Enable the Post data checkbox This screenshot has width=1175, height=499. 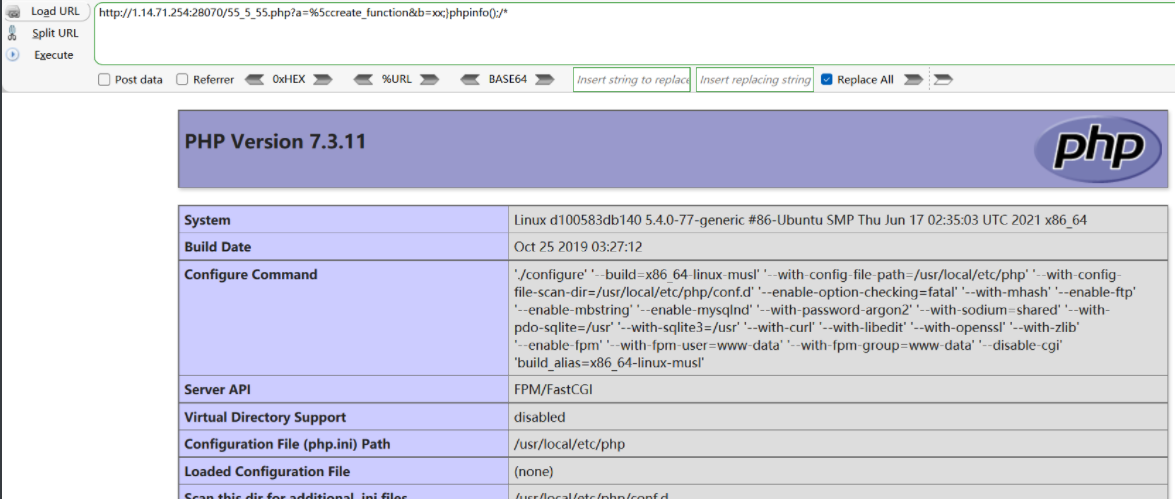[104, 79]
